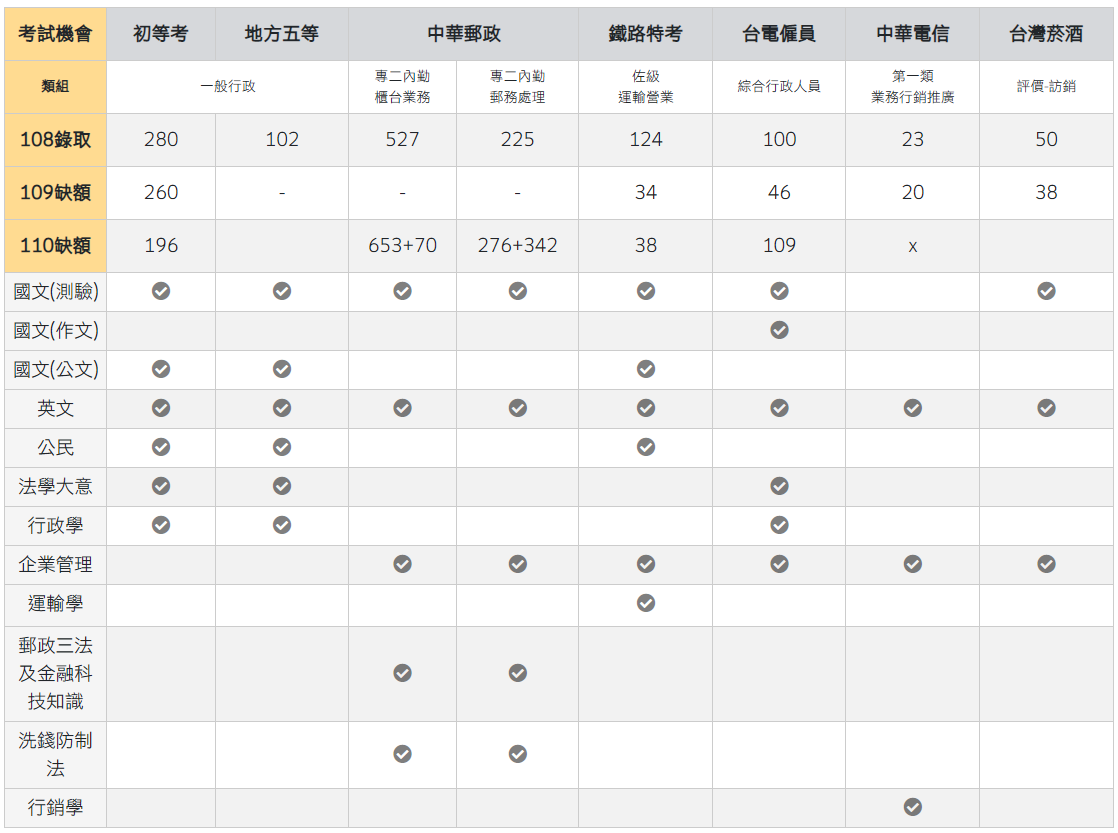Viewport: 1118px width, 833px height.
Task: Click the 公民 checkmark under 地方五等
Action: [x=282, y=447]
